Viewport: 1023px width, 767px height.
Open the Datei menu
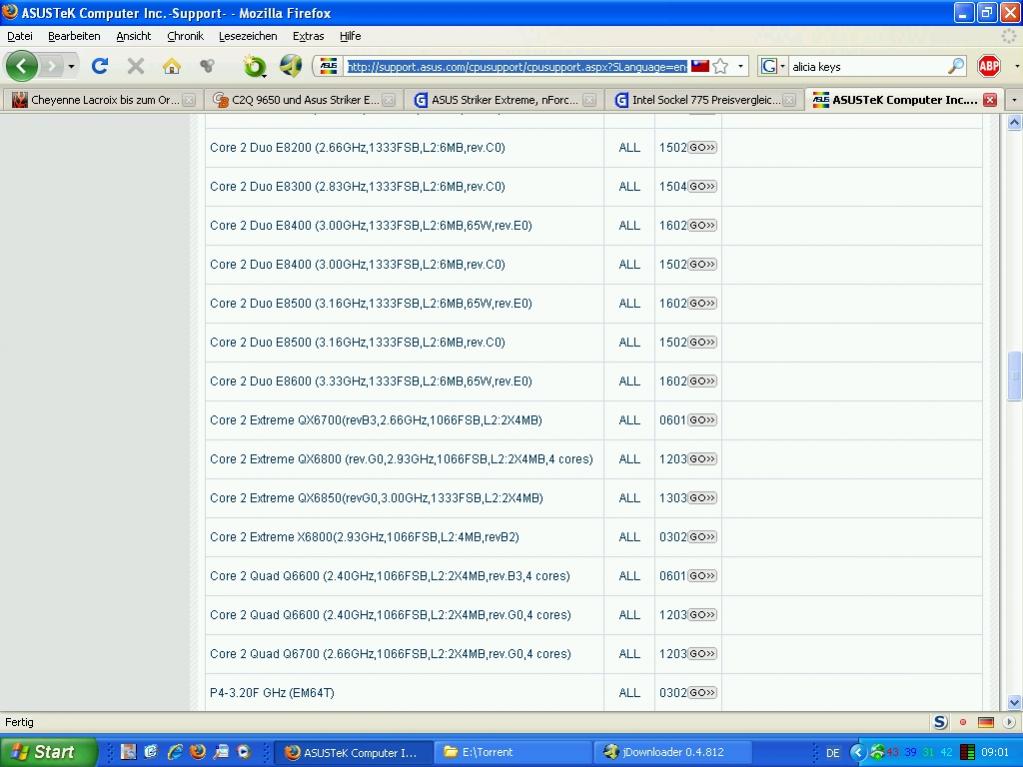tap(20, 37)
